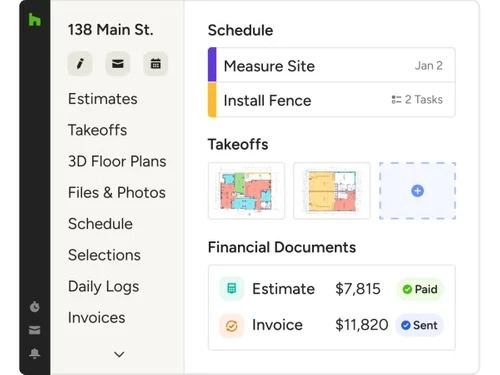Click the $11,820 invoice amount
The image size is (500, 375).
click(362, 325)
